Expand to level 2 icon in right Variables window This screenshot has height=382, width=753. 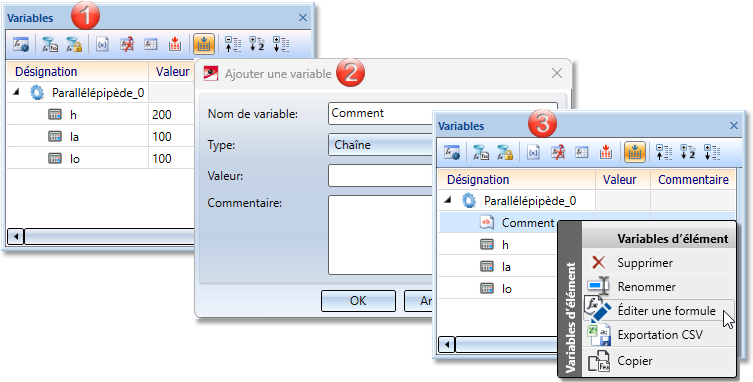coord(688,152)
